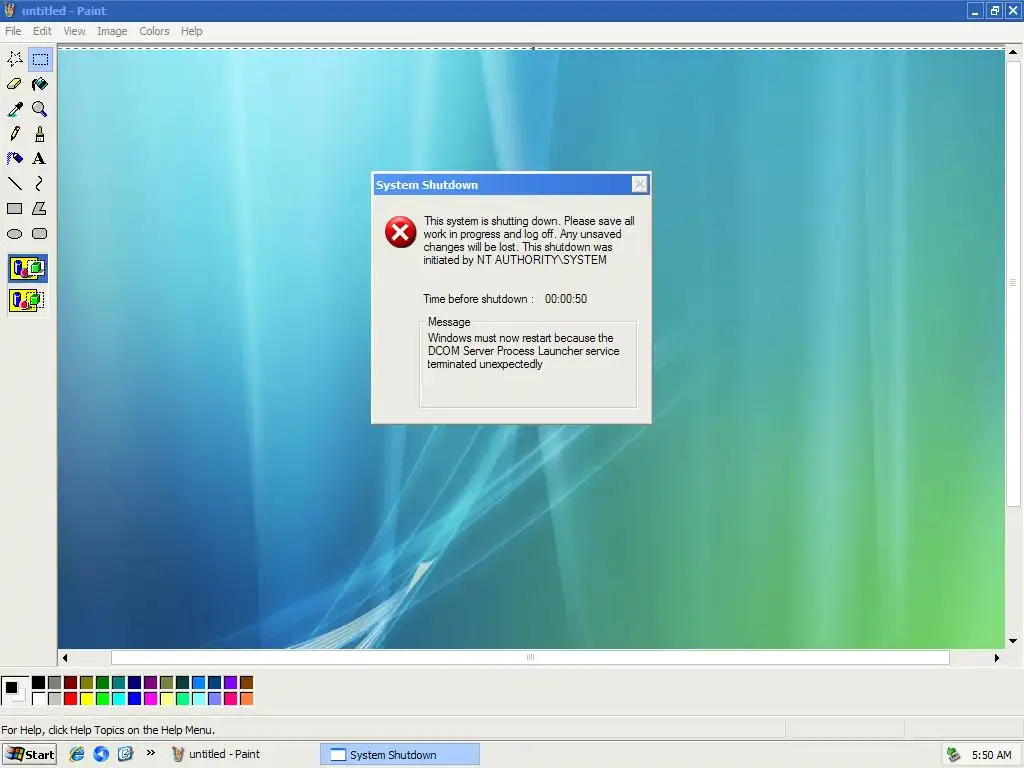Pick the Curve tool

40,184
